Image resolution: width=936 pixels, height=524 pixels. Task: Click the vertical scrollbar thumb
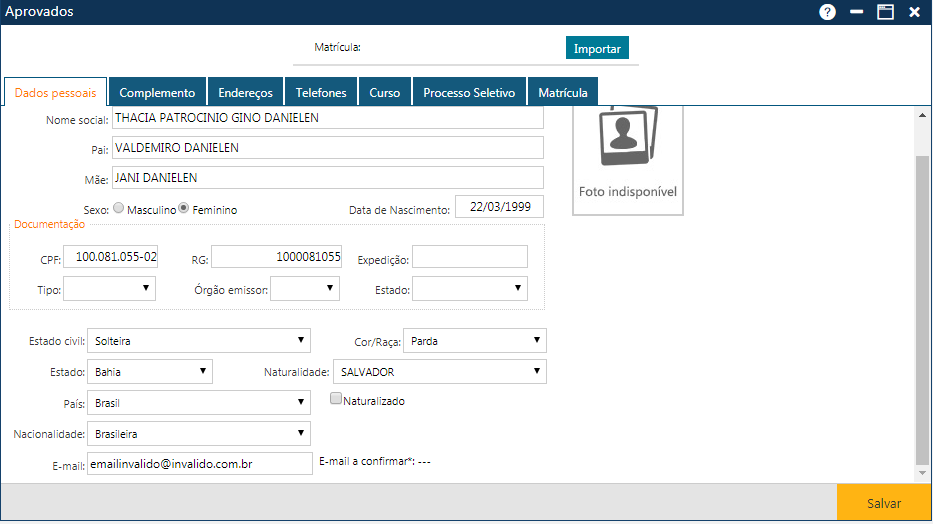click(x=922, y=310)
